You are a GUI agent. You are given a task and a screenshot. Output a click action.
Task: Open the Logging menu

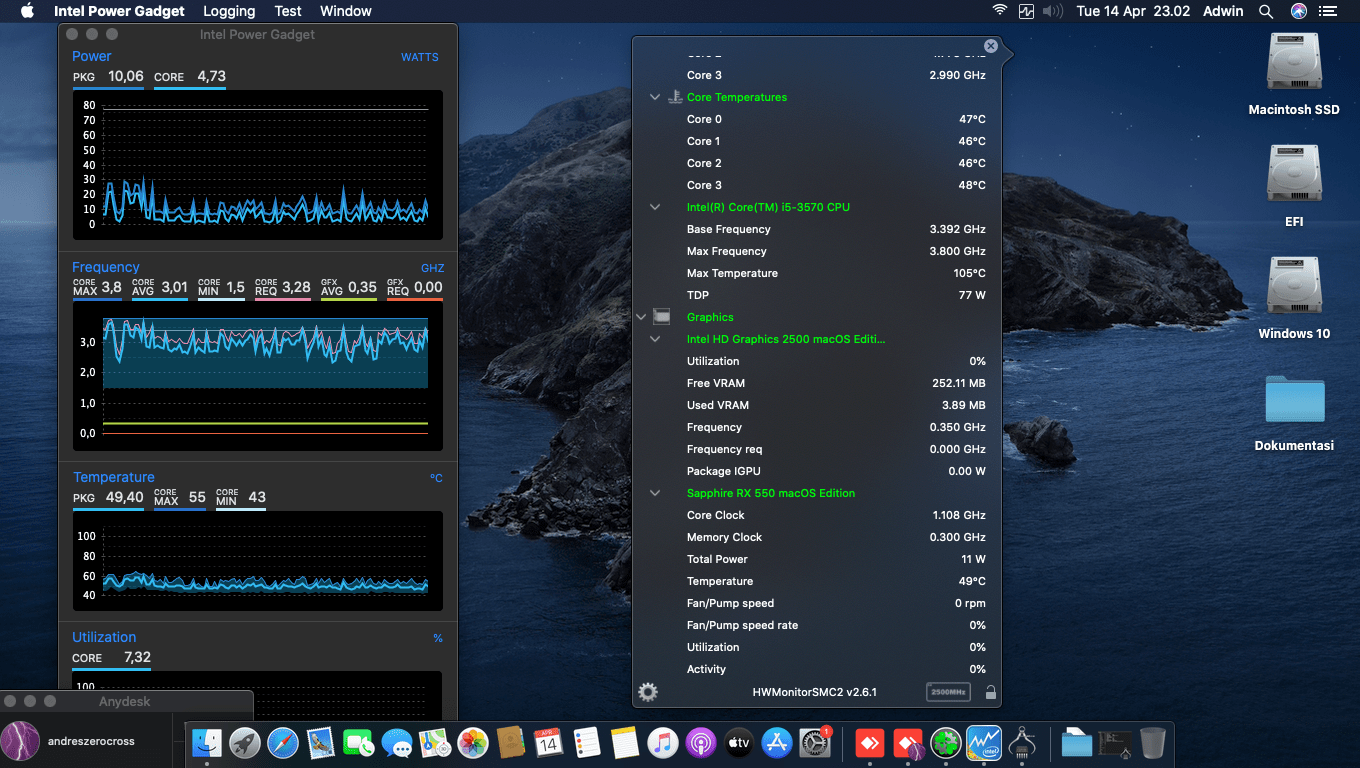[228, 11]
